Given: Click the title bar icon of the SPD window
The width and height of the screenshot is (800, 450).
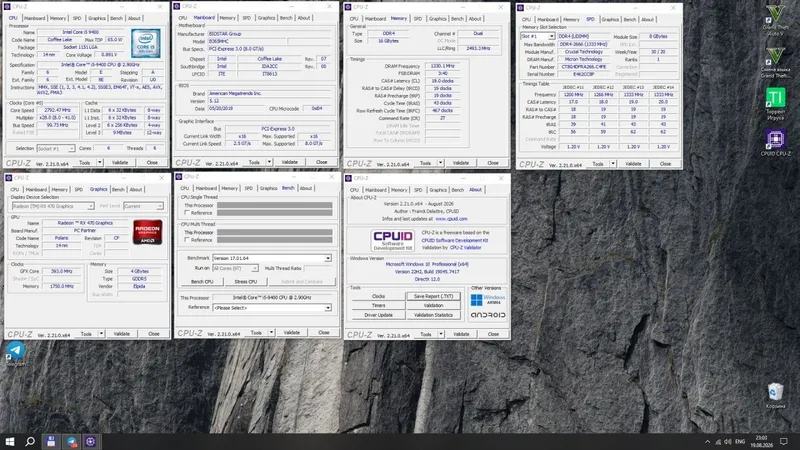Looking at the screenshot, I should pyautogui.click(x=520, y=8).
